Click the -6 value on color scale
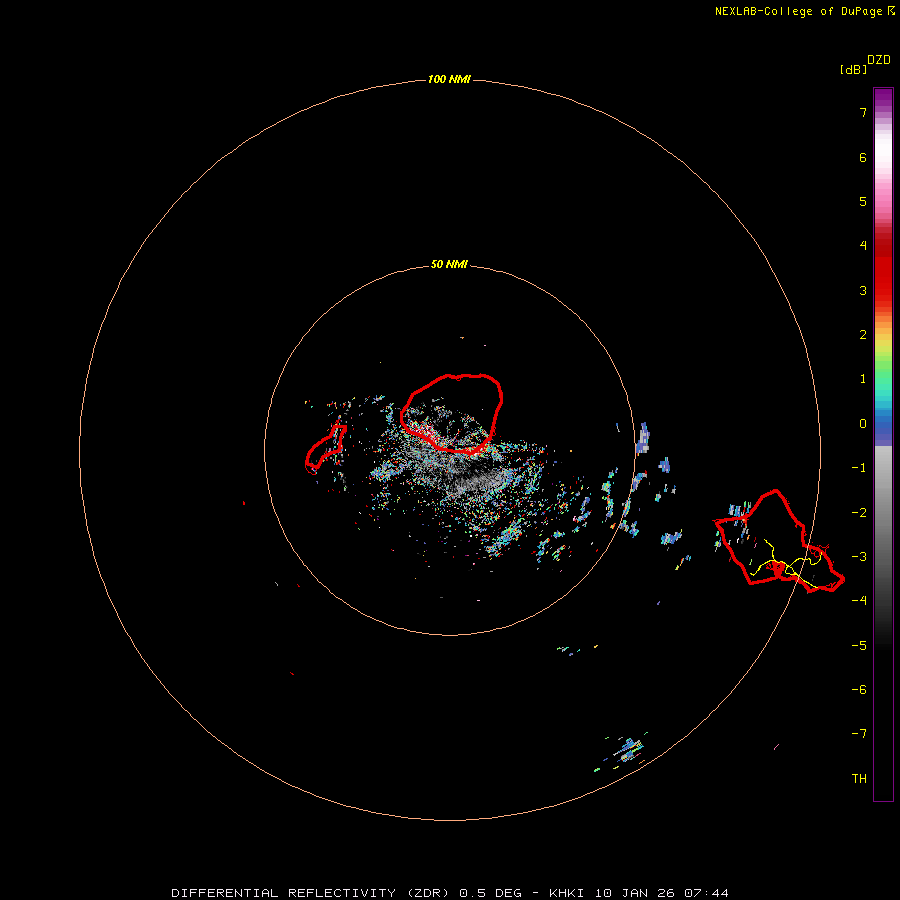This screenshot has height=900, width=900. tap(859, 690)
